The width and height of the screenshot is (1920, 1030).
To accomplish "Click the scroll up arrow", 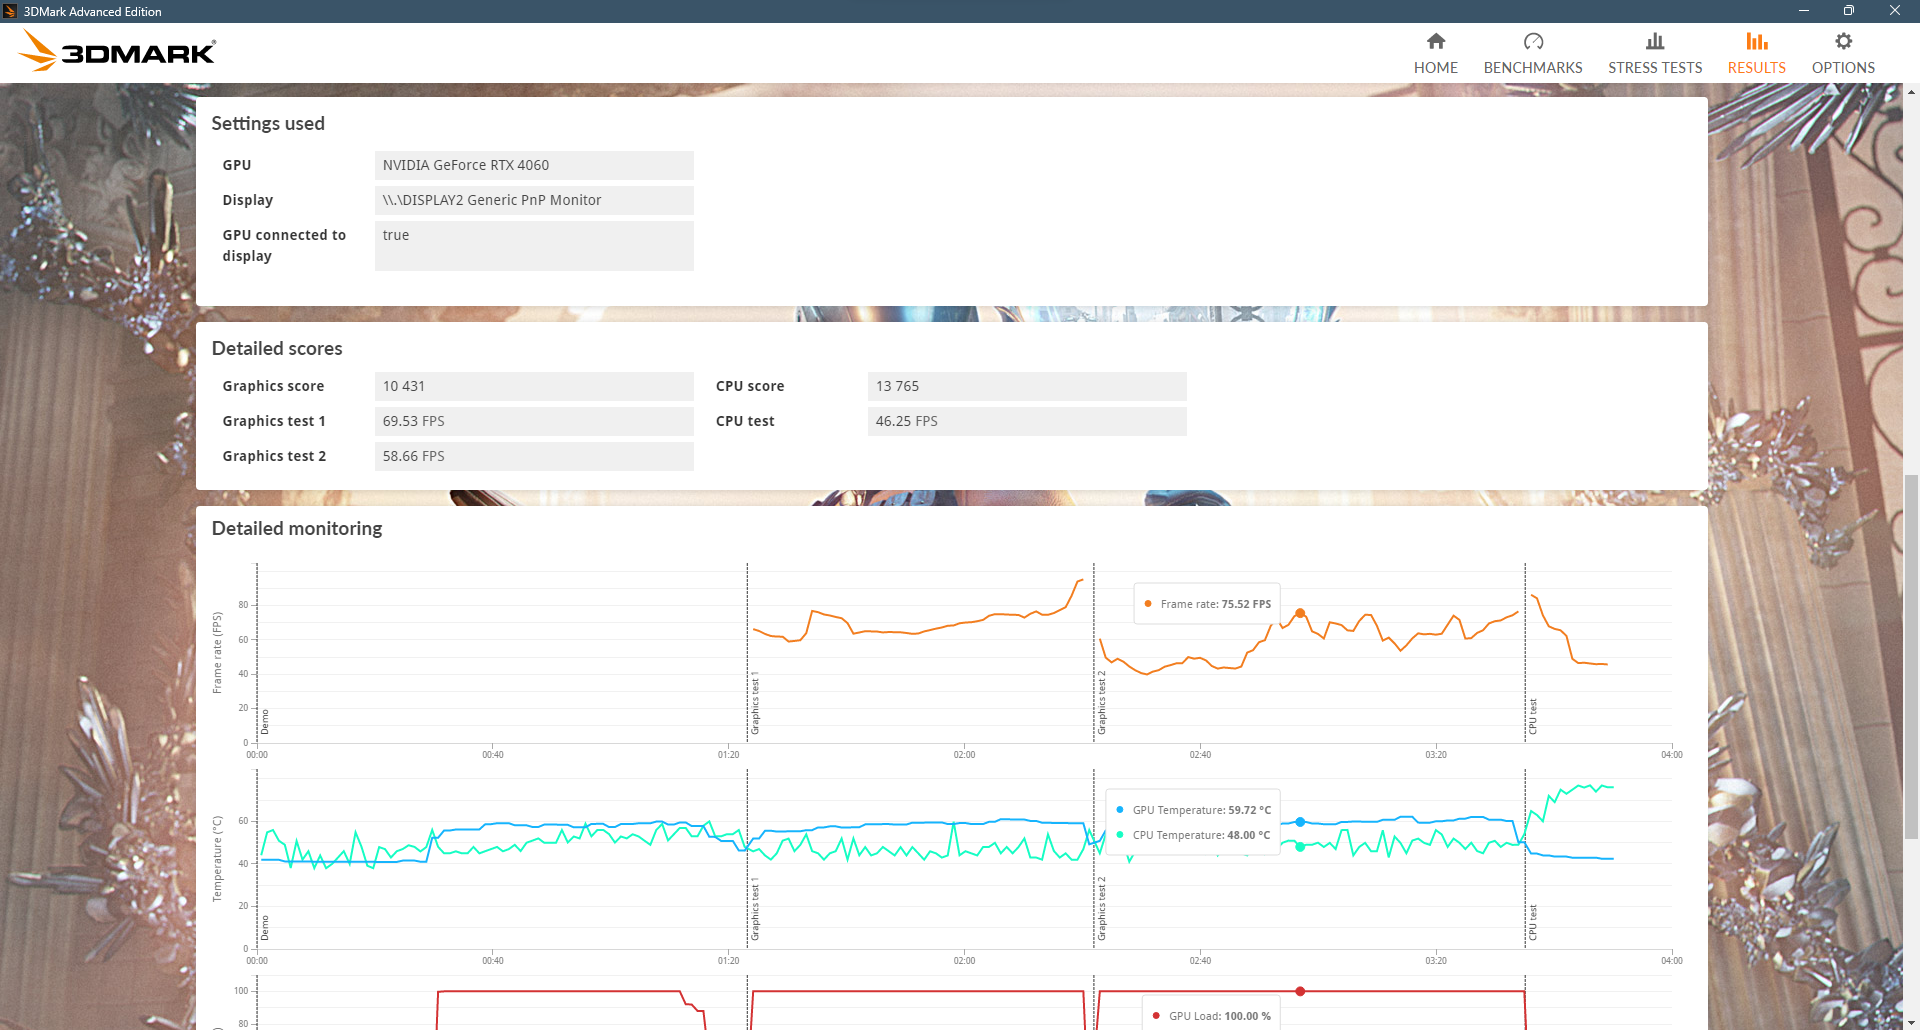I will (x=1911, y=92).
